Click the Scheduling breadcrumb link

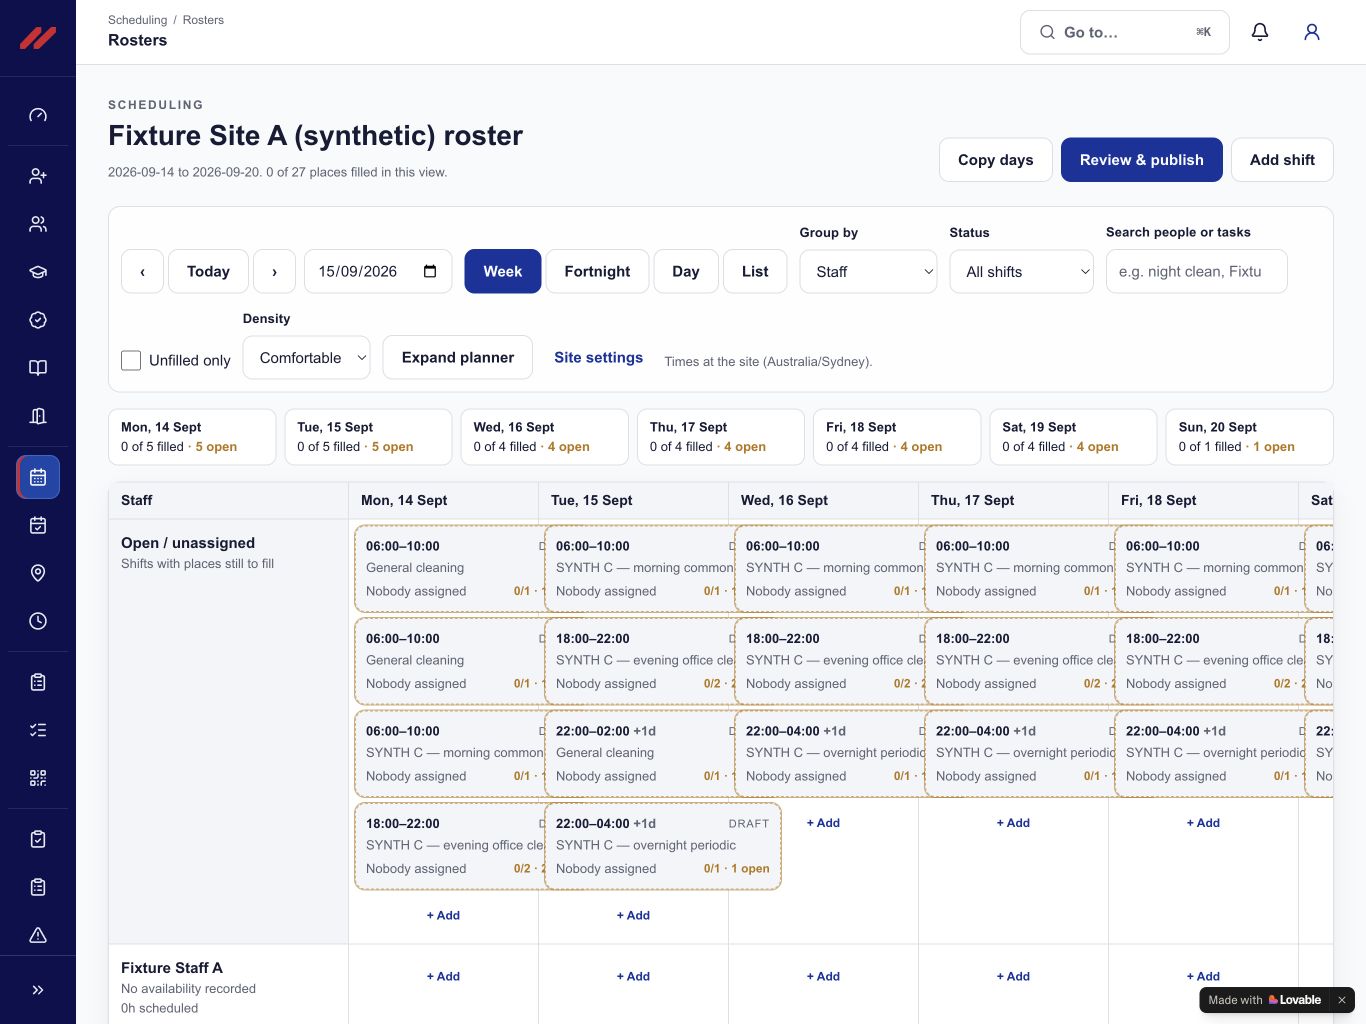[x=137, y=20]
